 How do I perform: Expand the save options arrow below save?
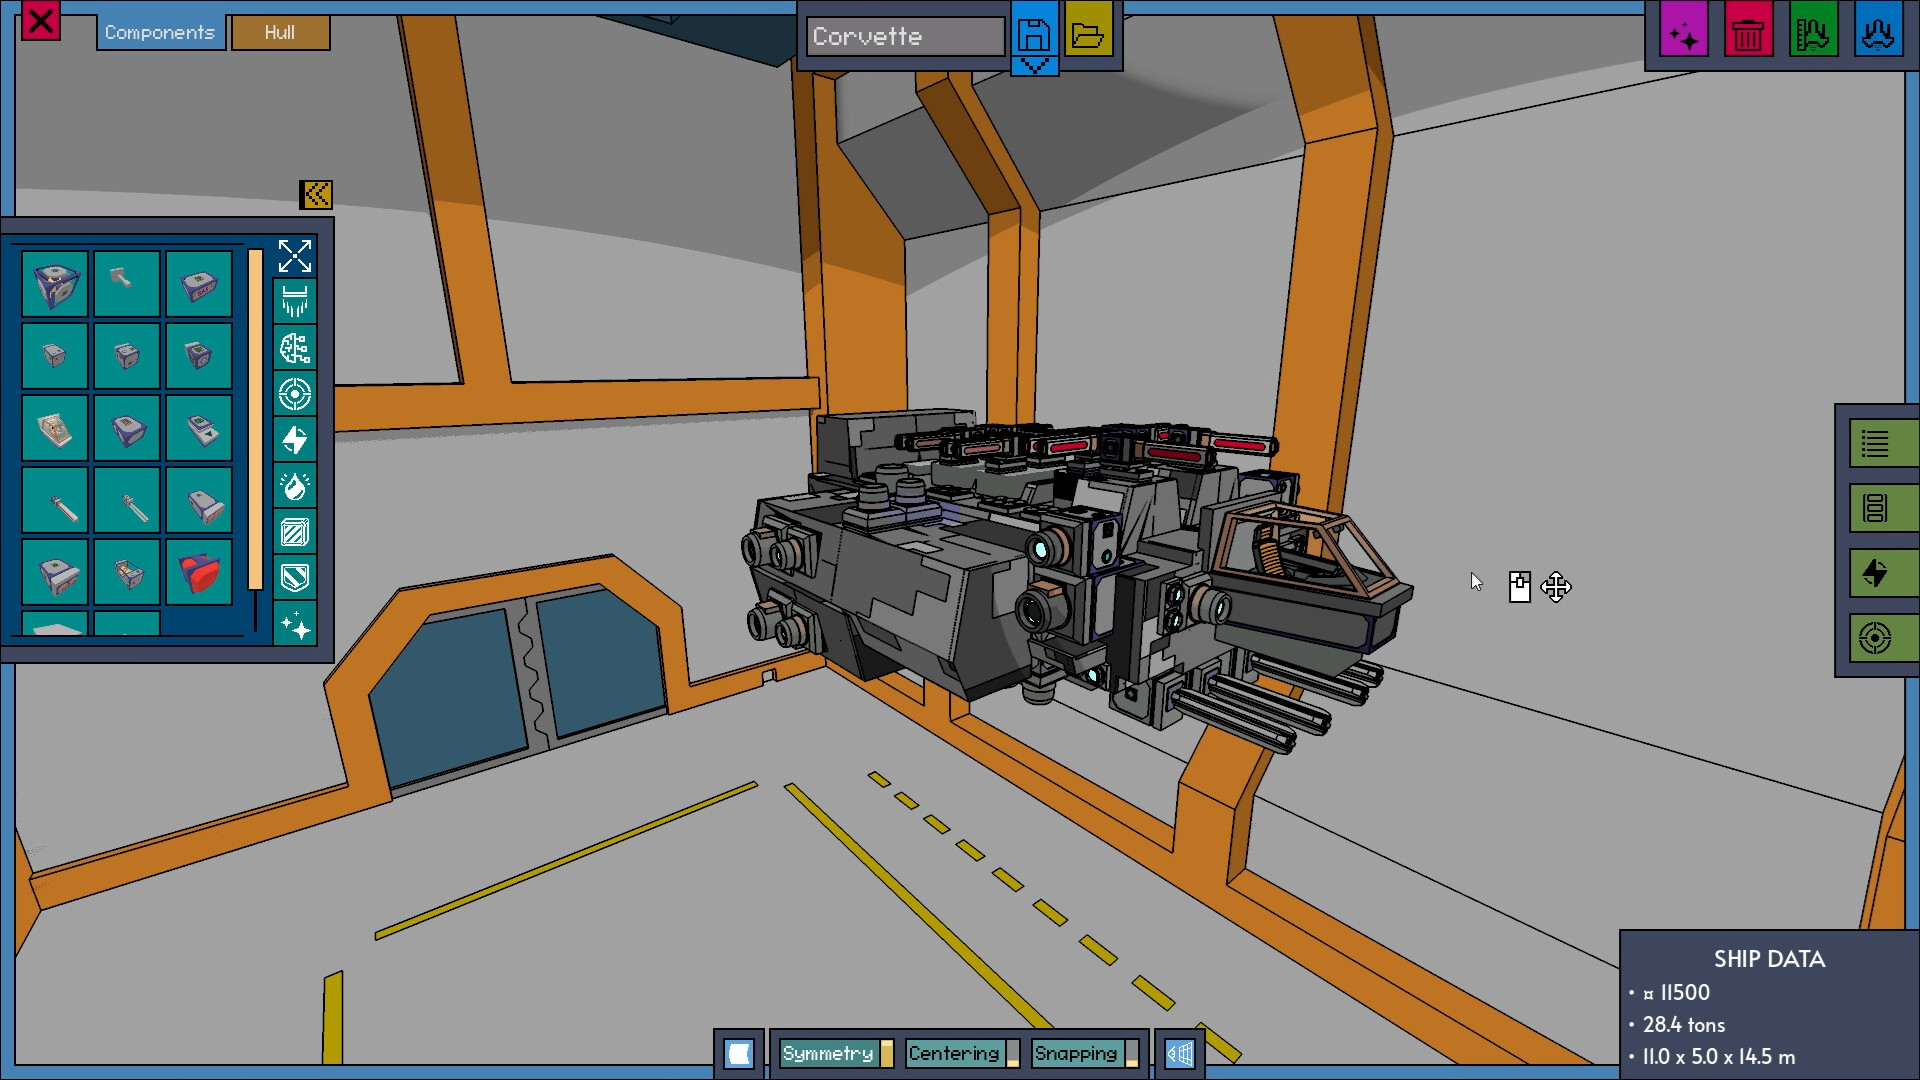tap(1034, 67)
